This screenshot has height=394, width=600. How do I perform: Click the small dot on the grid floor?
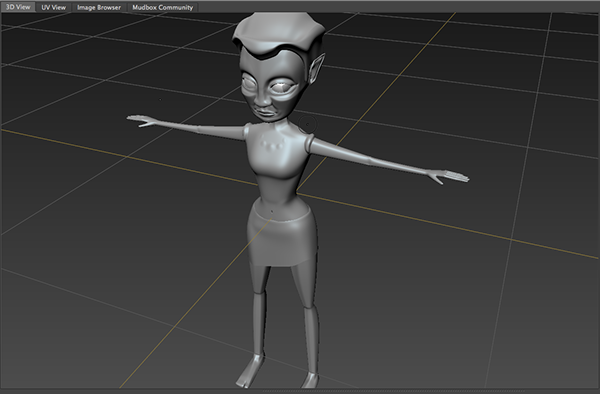point(160,99)
